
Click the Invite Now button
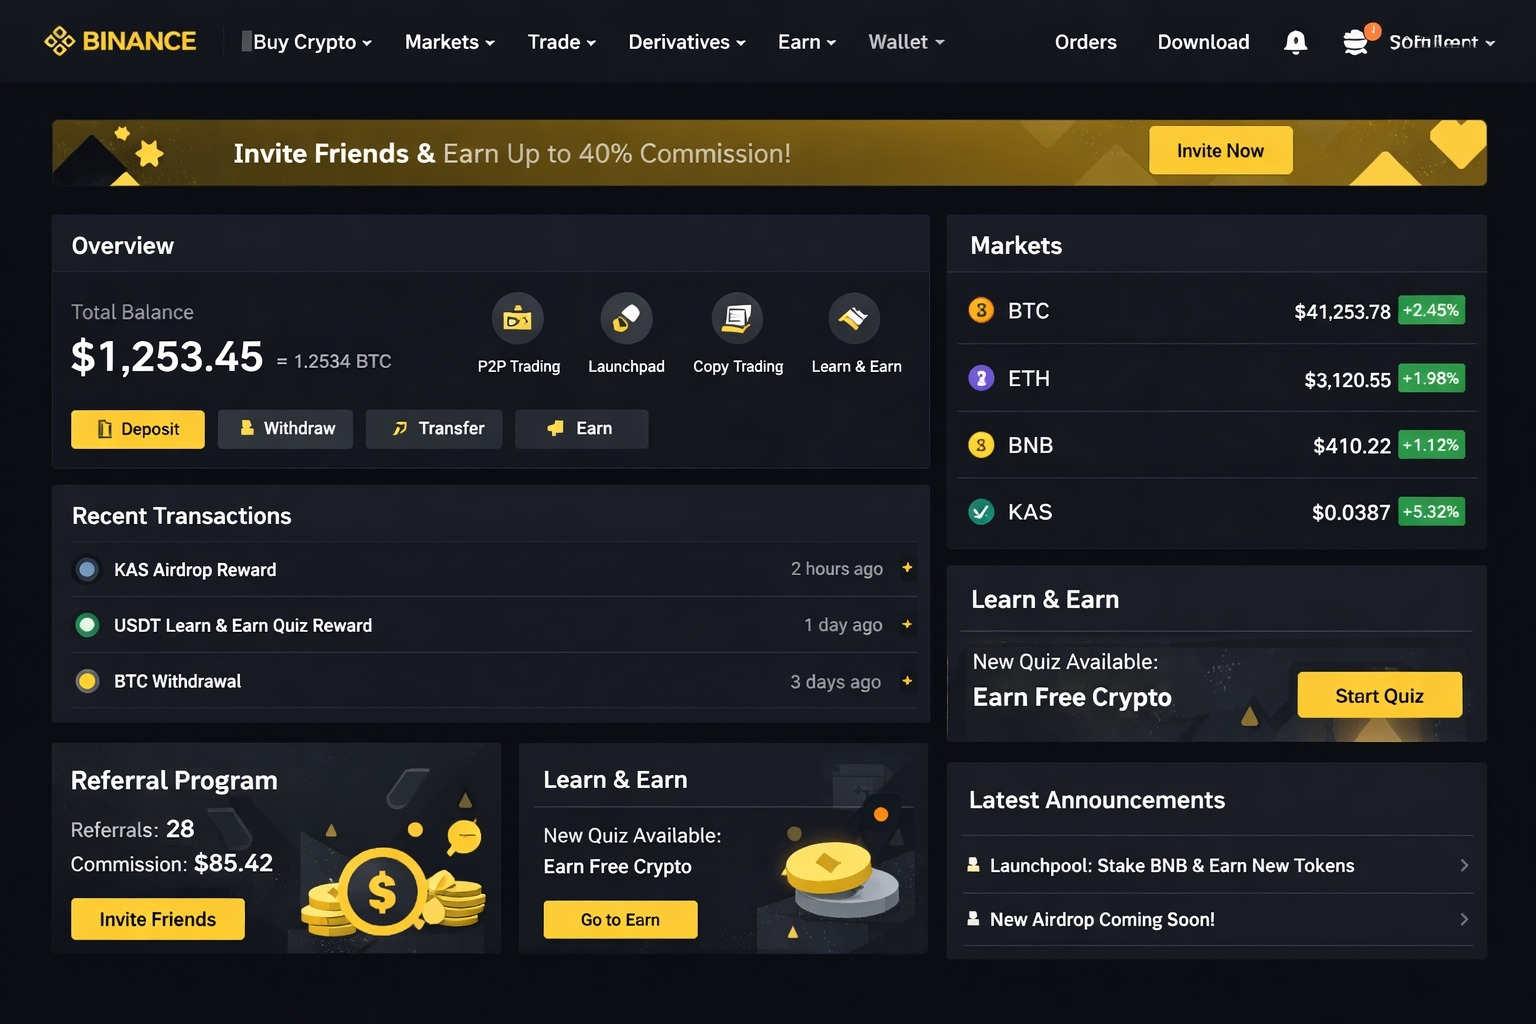[1220, 150]
